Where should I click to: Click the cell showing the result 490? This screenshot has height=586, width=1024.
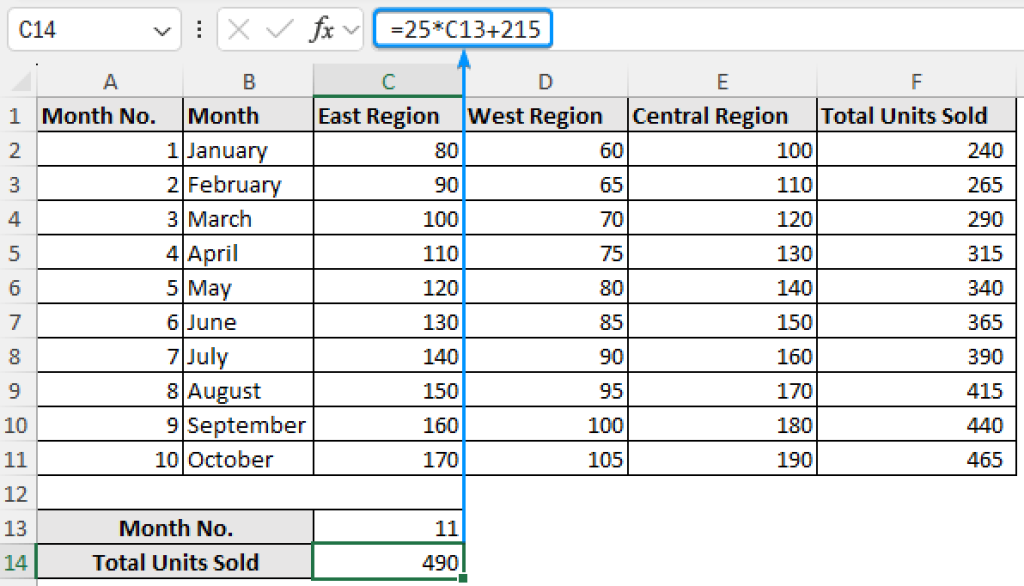tap(388, 562)
